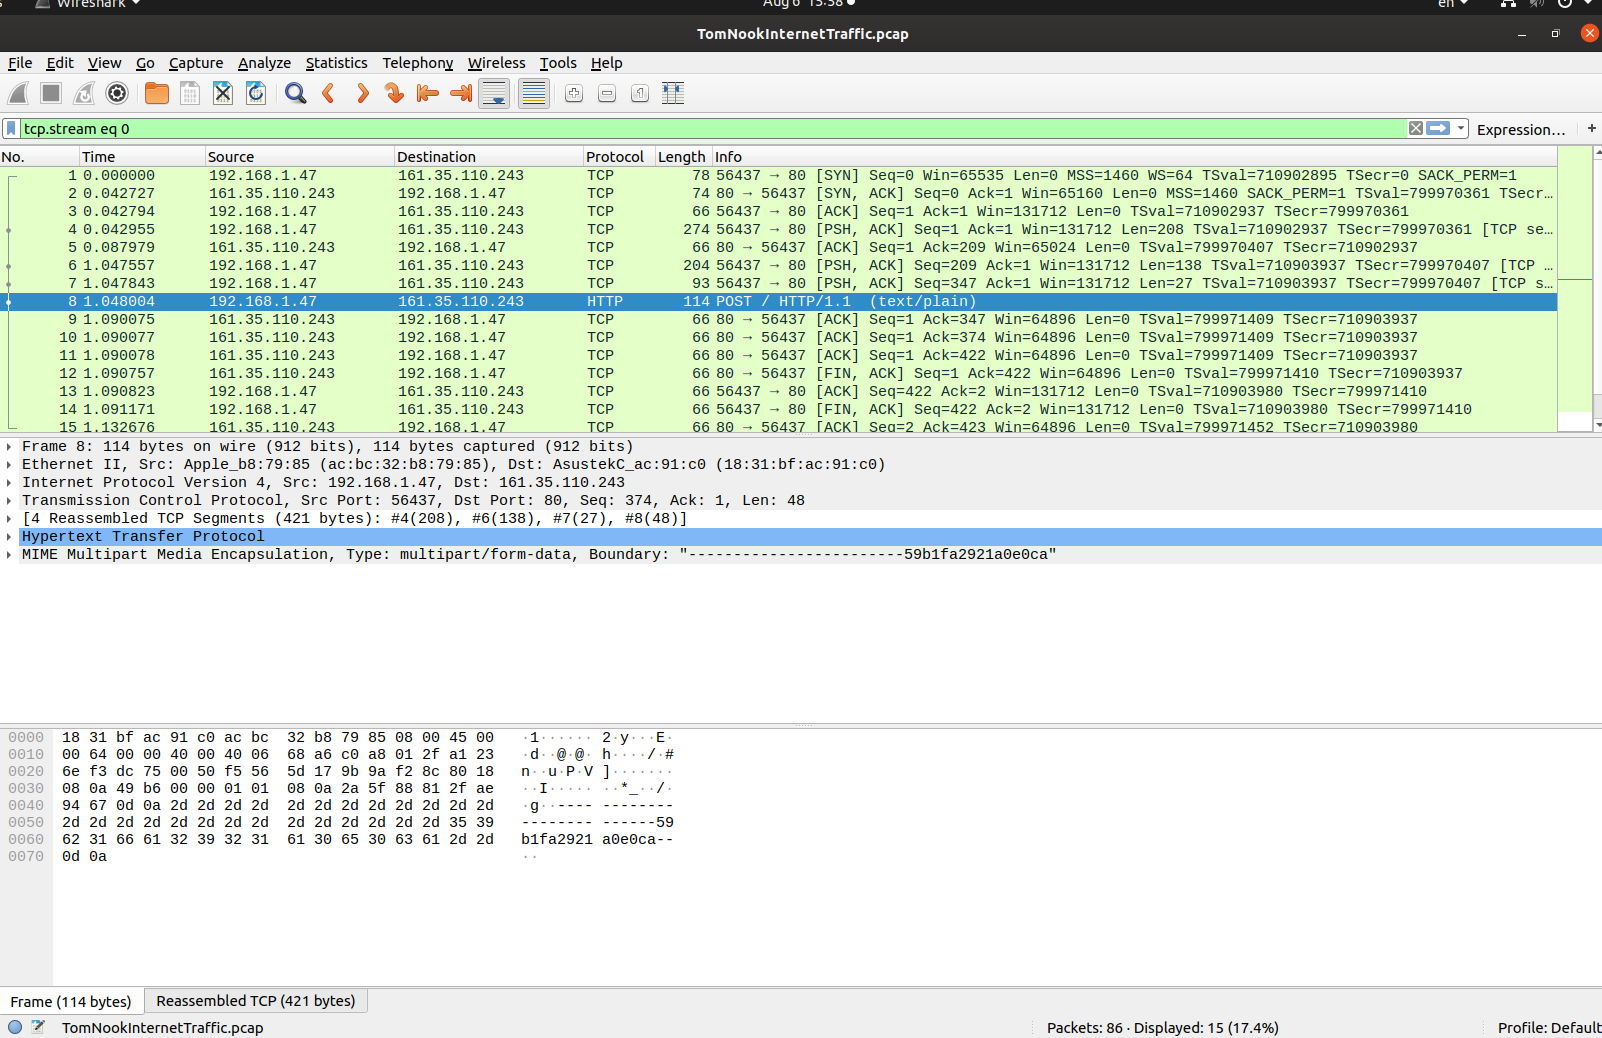Click the Expression... button
The image size is (1602, 1038).
[x=1520, y=129]
